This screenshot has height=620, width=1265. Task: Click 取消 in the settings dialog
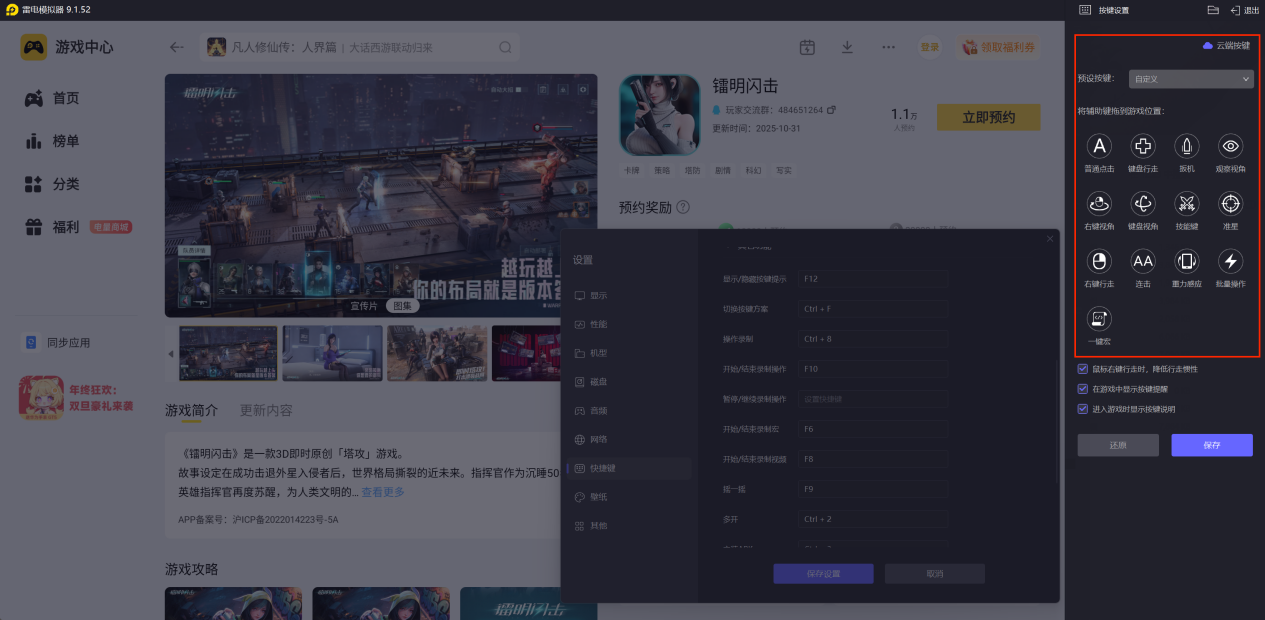935,574
